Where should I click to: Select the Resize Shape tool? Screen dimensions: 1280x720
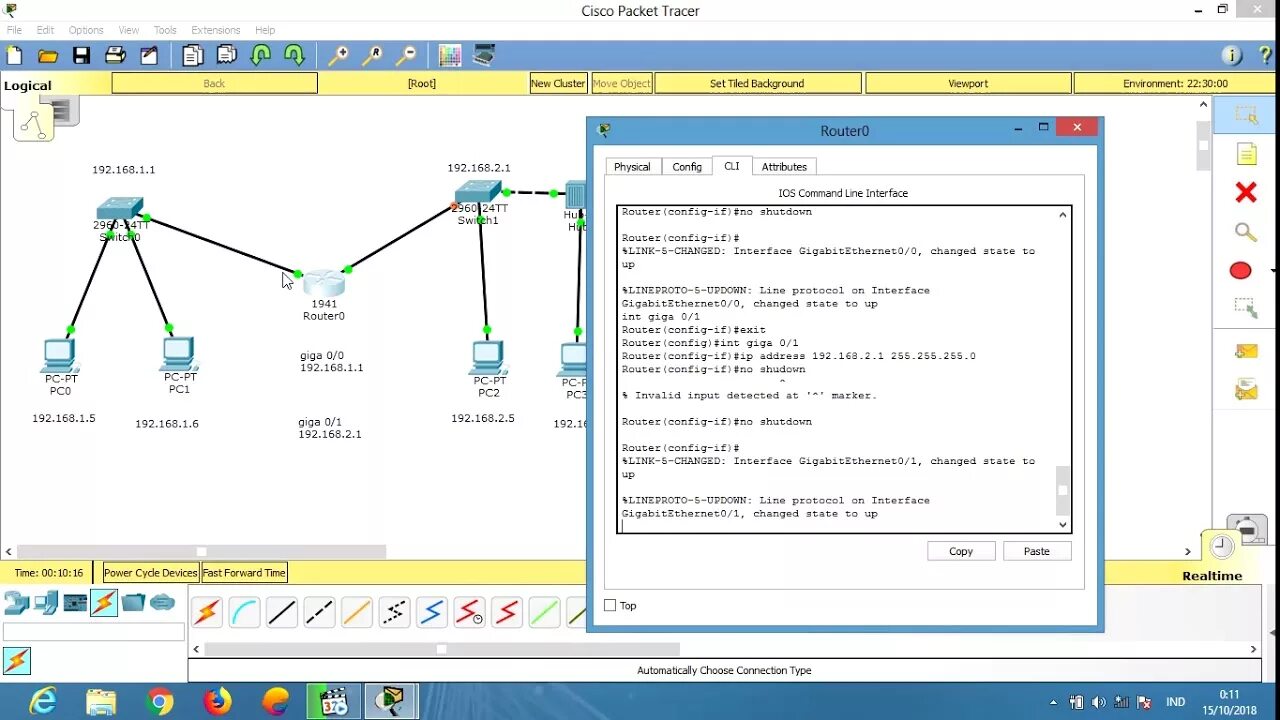tap(1246, 309)
